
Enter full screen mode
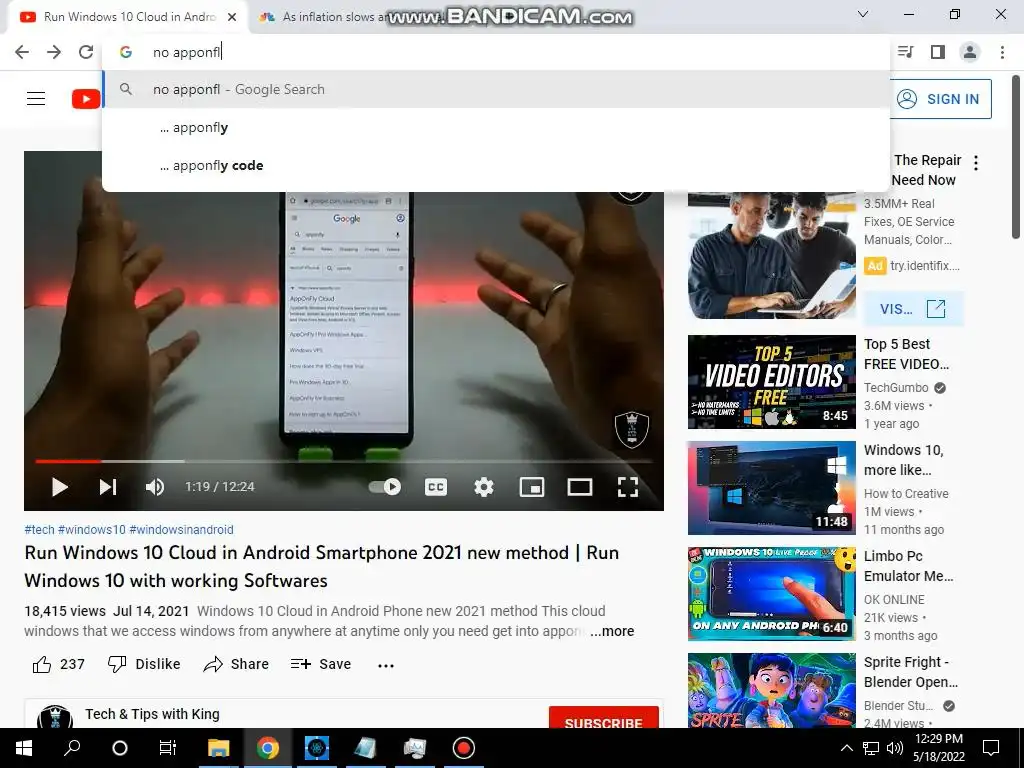click(x=628, y=487)
